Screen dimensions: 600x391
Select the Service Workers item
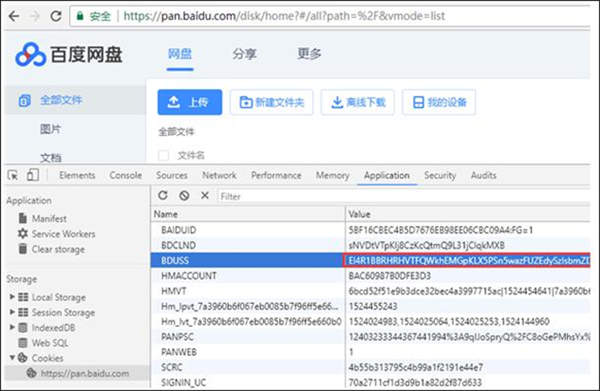point(64,234)
